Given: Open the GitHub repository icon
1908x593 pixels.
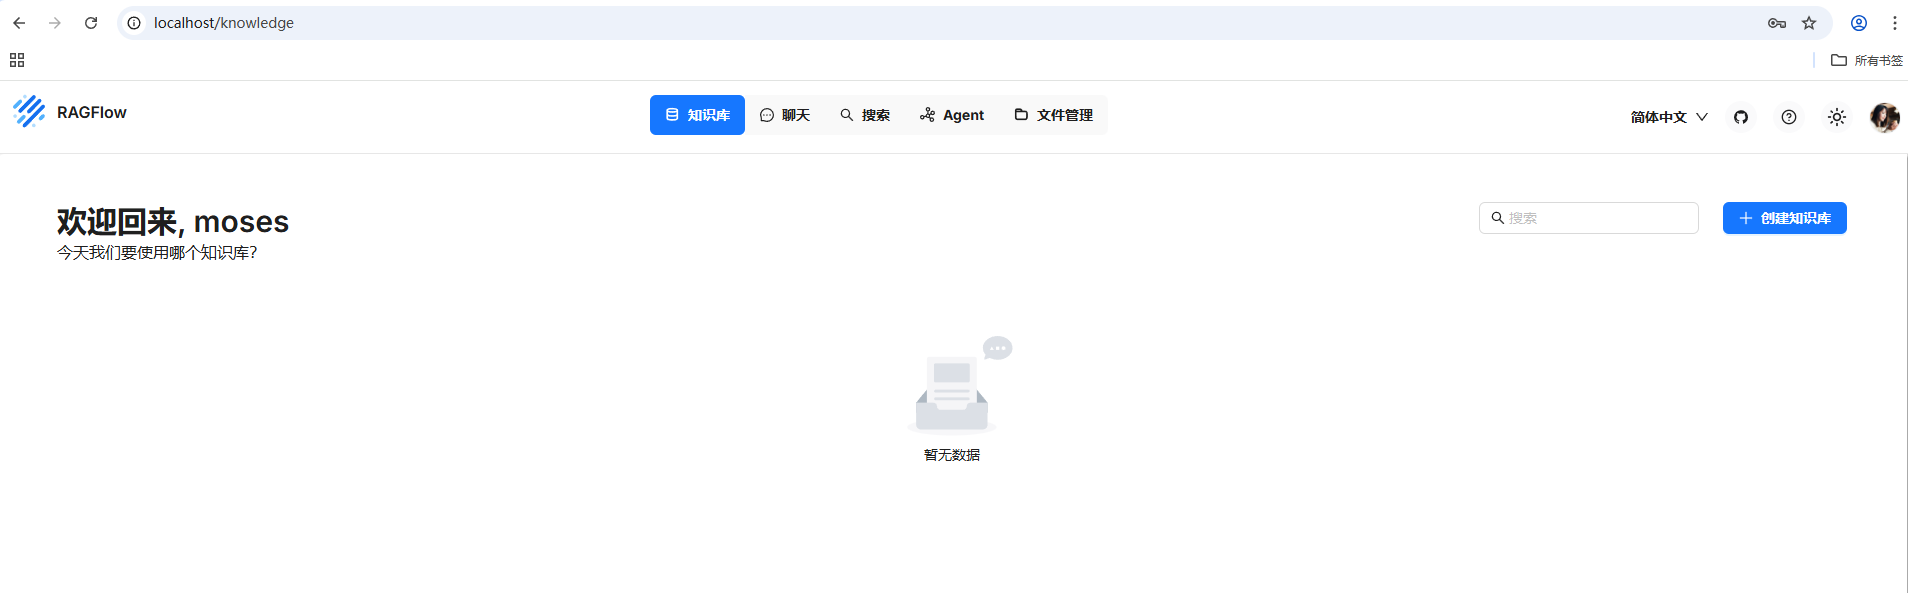Looking at the screenshot, I should (1741, 117).
